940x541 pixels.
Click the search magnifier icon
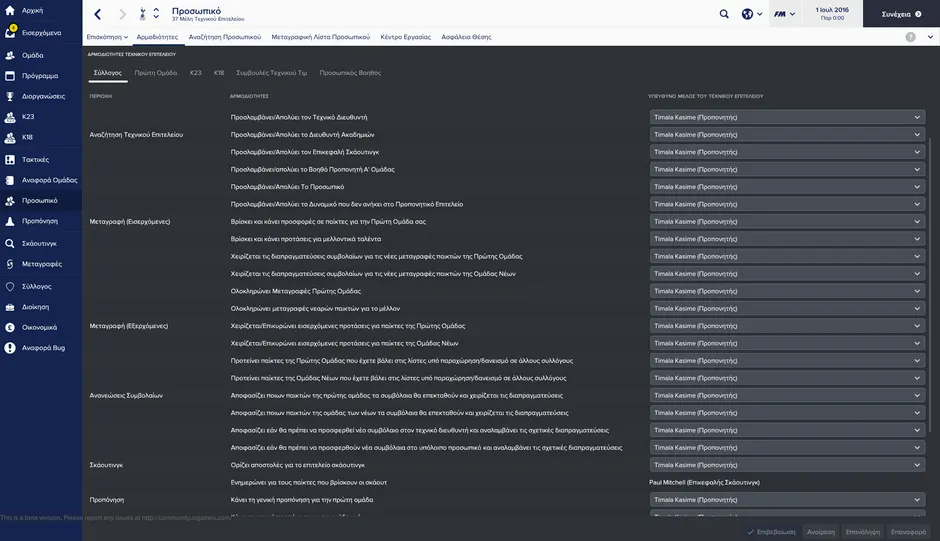click(x=724, y=14)
